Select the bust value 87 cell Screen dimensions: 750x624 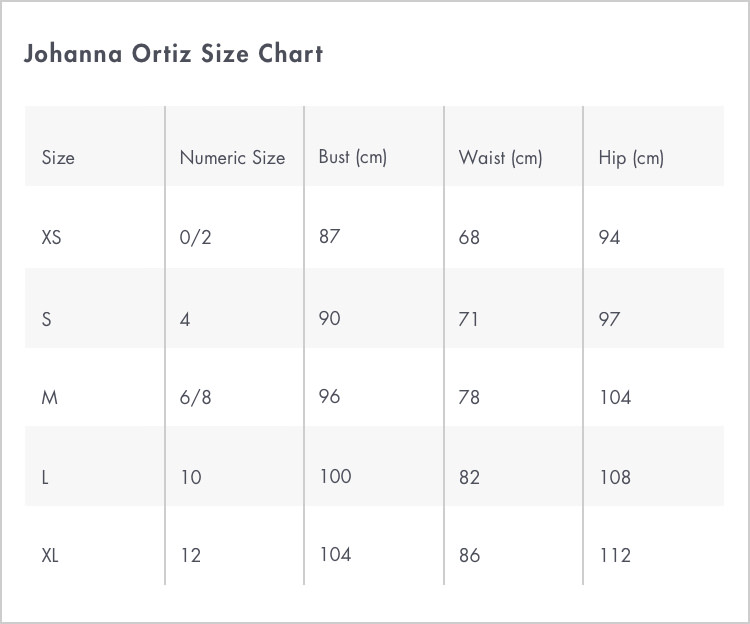(x=330, y=236)
